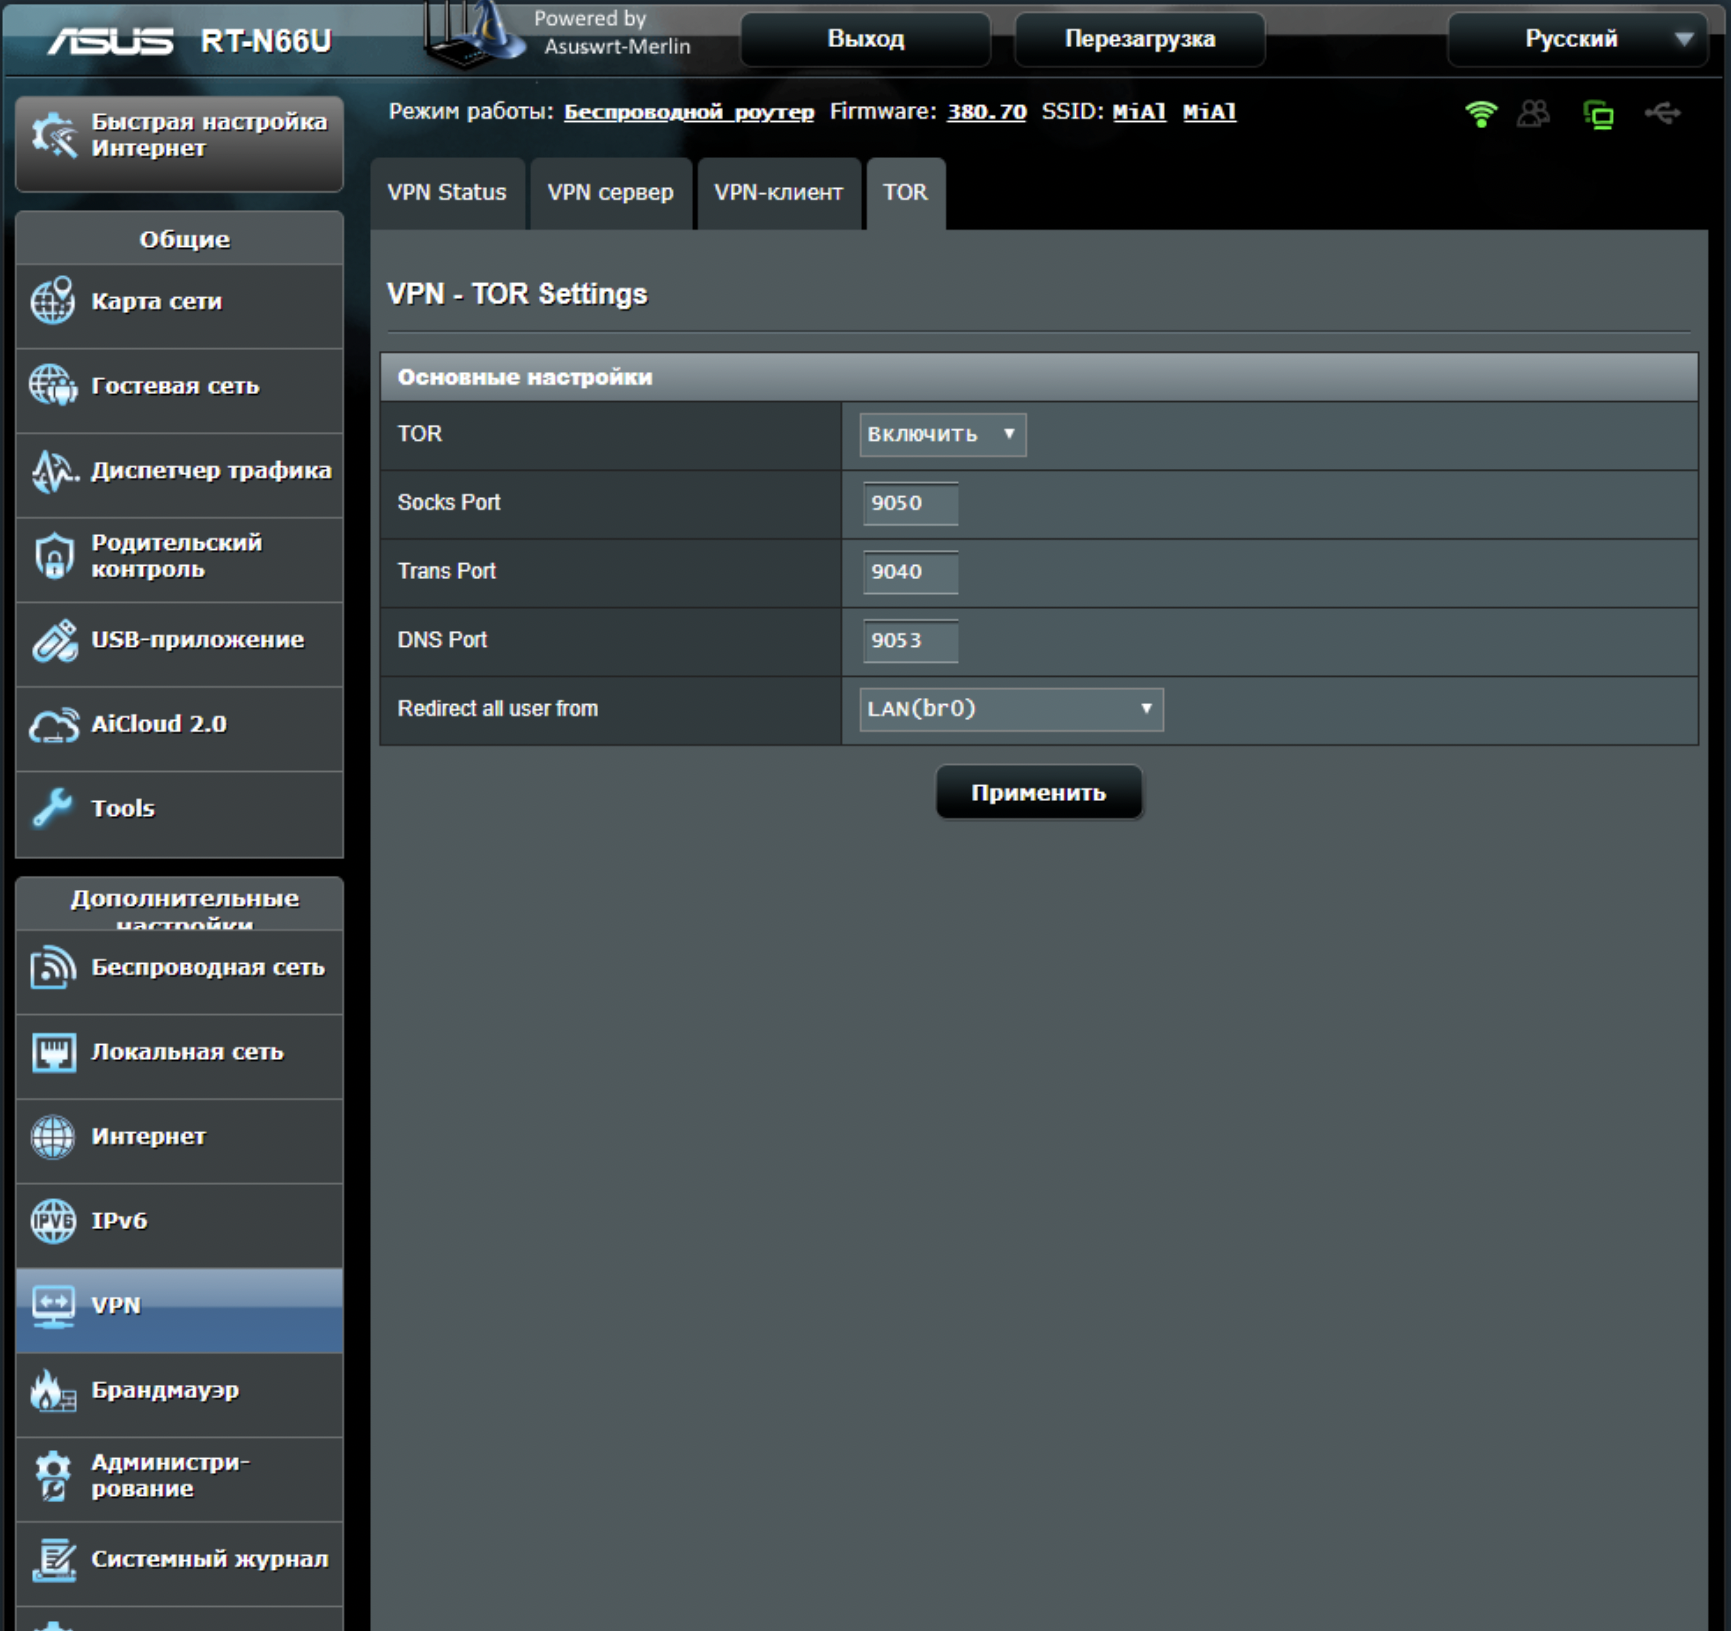Image resolution: width=1731 pixels, height=1631 pixels.
Task: Click the green Wi-Fi status icon
Action: click(1481, 113)
